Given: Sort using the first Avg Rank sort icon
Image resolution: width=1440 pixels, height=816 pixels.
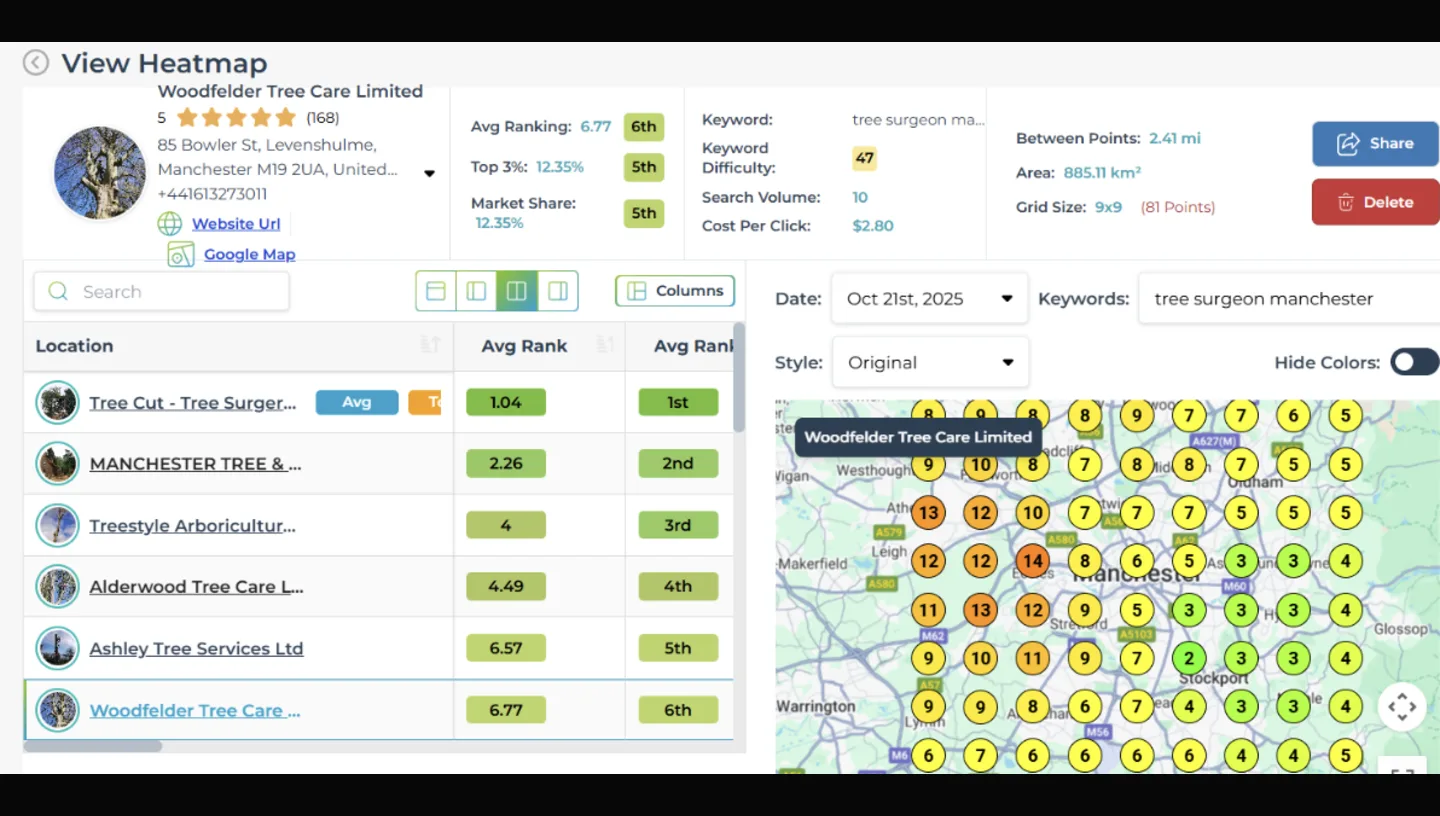Looking at the screenshot, I should pyautogui.click(x=605, y=345).
